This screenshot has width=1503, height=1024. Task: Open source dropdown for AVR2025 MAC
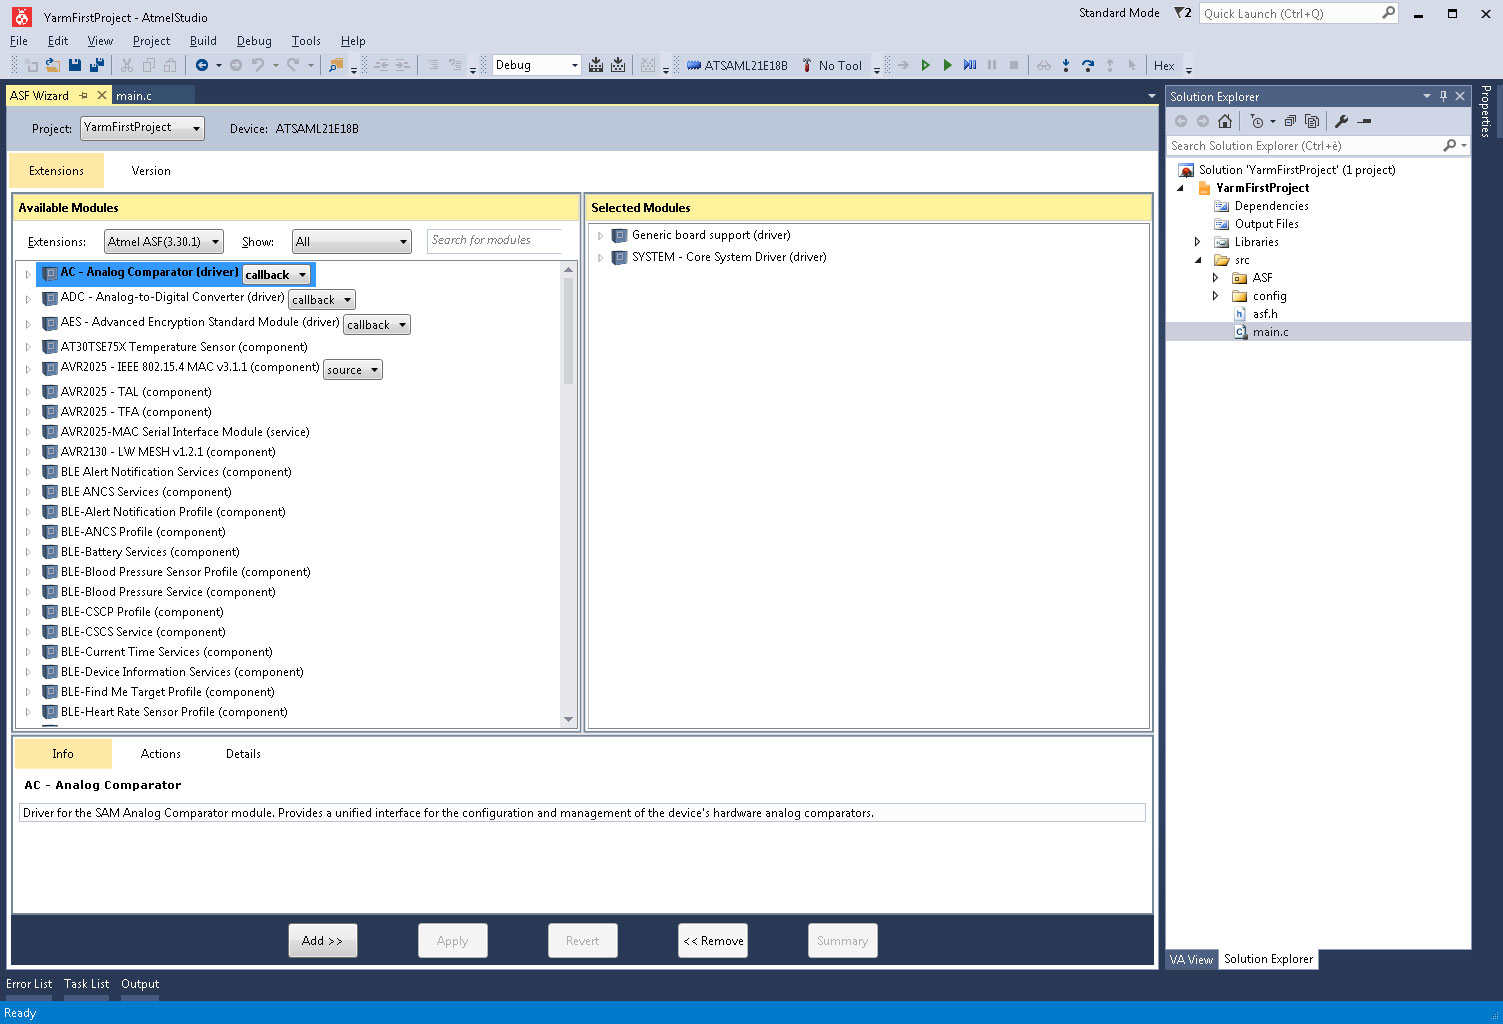tap(353, 370)
